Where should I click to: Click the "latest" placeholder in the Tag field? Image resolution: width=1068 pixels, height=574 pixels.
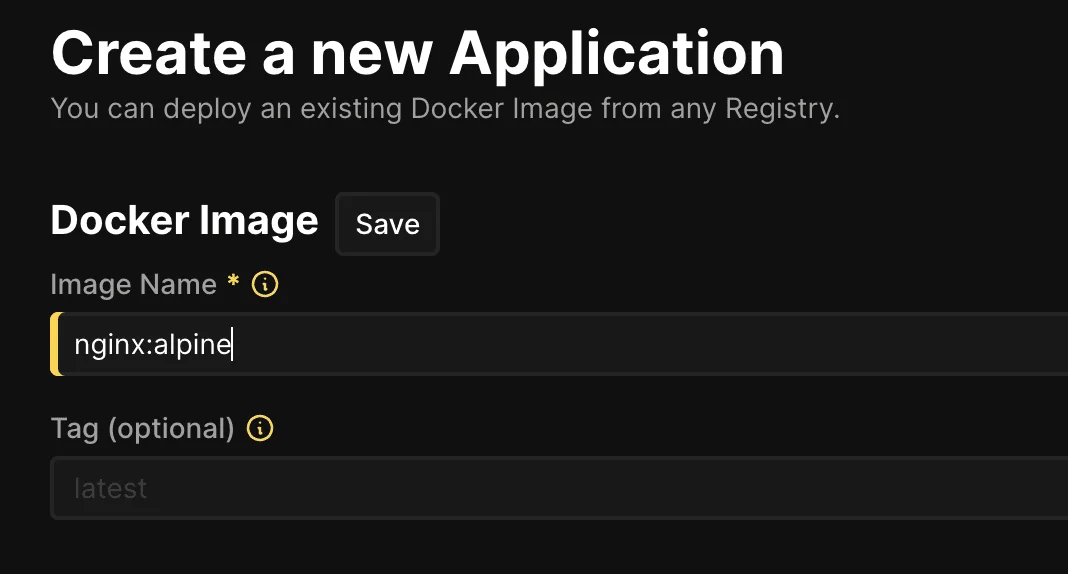point(110,488)
